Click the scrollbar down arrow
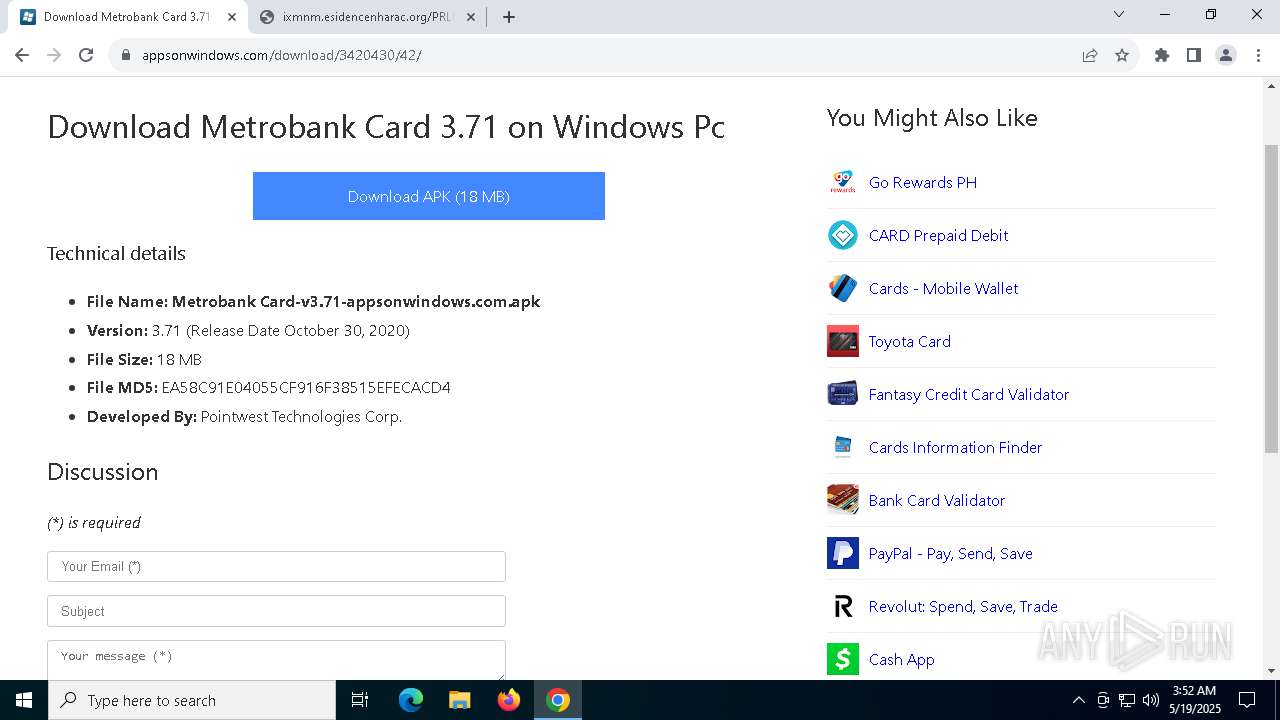1280x720 pixels. point(1271,671)
